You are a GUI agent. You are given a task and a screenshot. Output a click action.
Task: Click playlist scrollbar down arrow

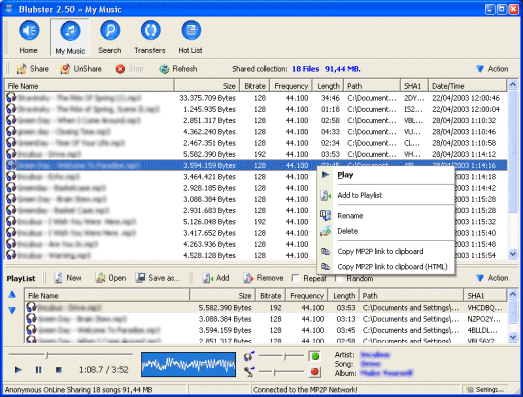513,338
